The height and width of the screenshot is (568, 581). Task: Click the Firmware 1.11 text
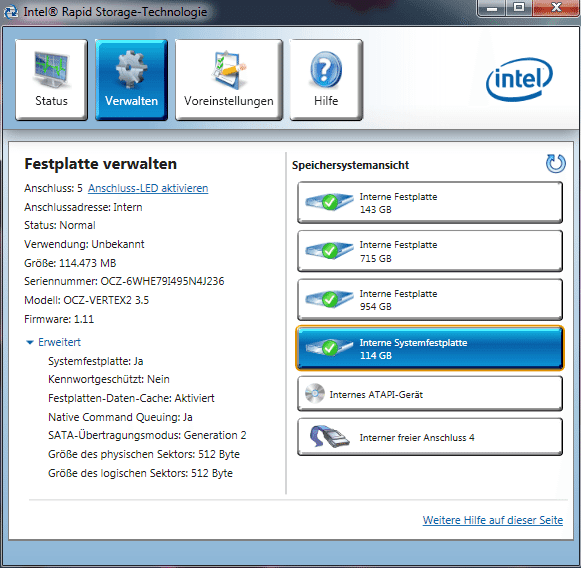pyautogui.click(x=59, y=319)
